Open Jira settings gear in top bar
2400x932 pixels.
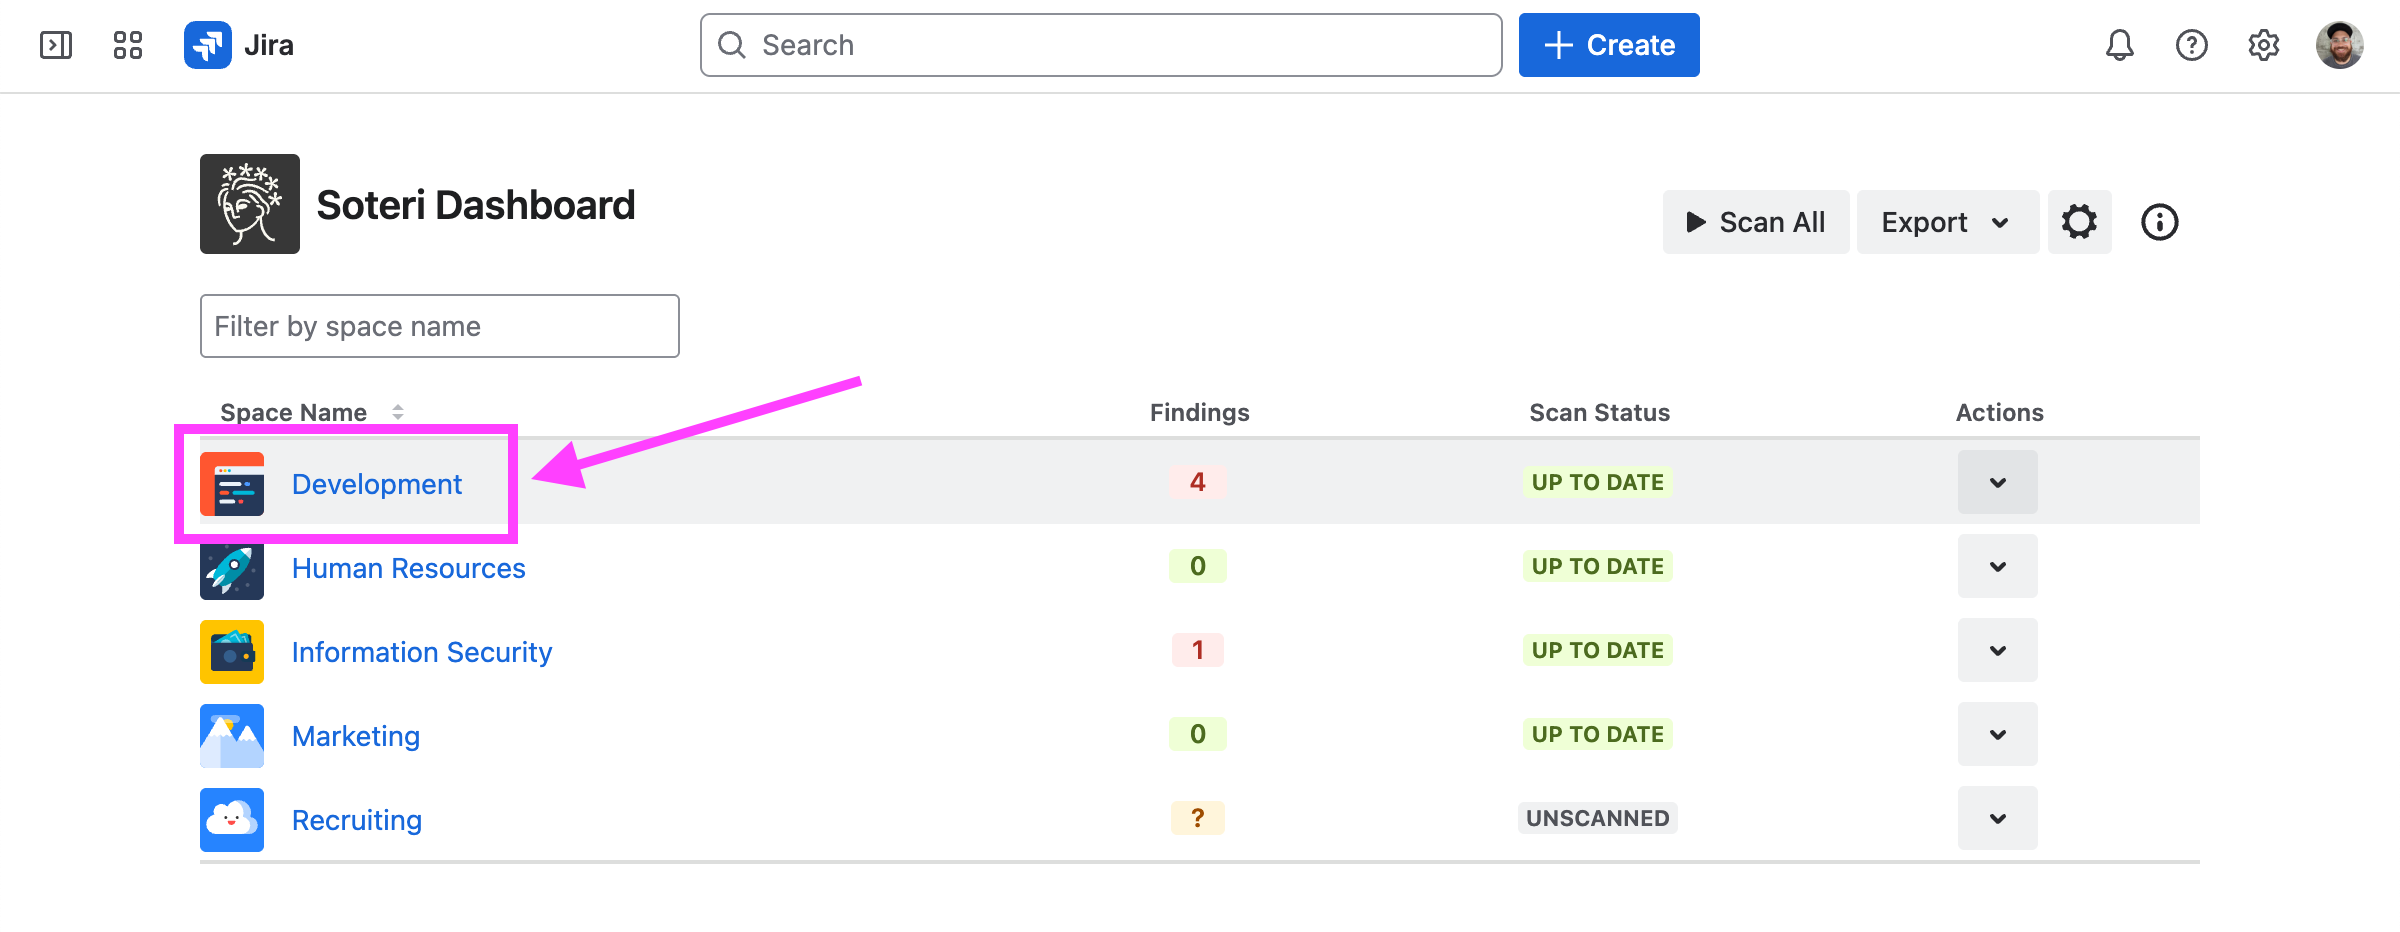click(2263, 45)
